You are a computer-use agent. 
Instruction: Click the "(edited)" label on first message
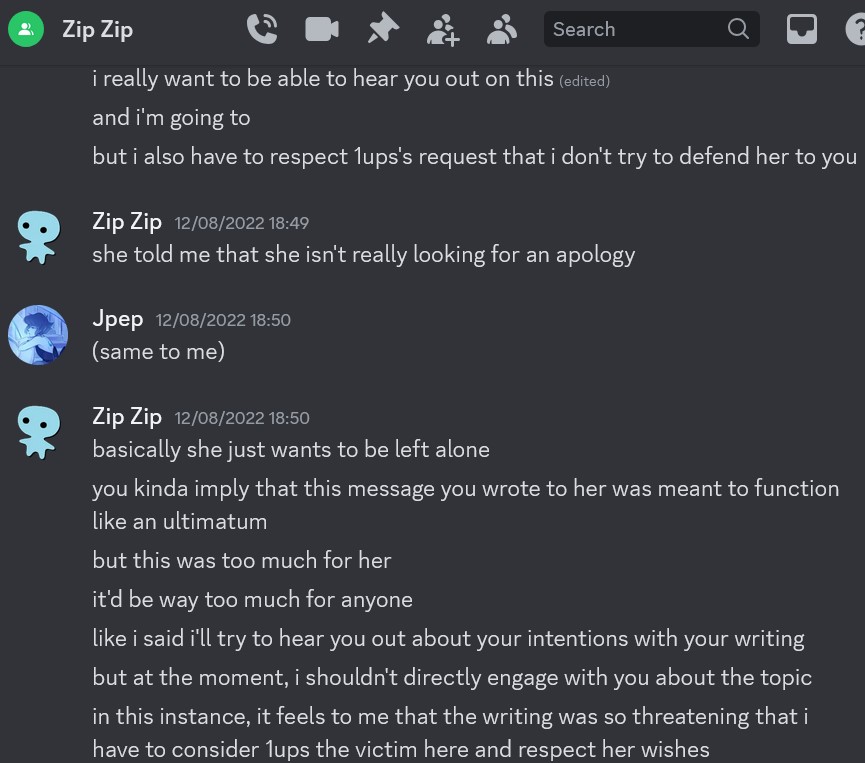(585, 81)
